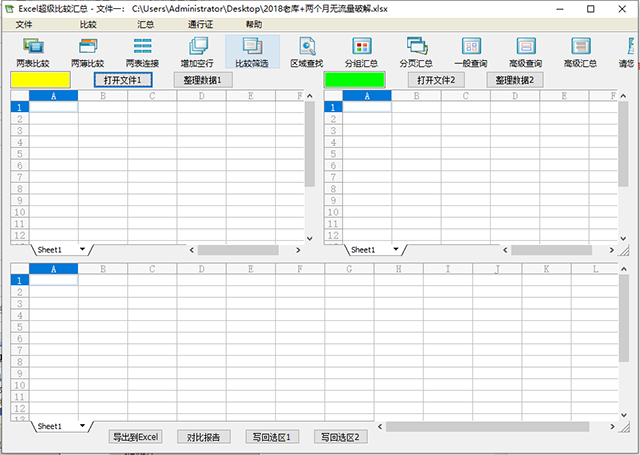Select row 7 header in bottom grid
This screenshot has height=455, width=640.
20,350
